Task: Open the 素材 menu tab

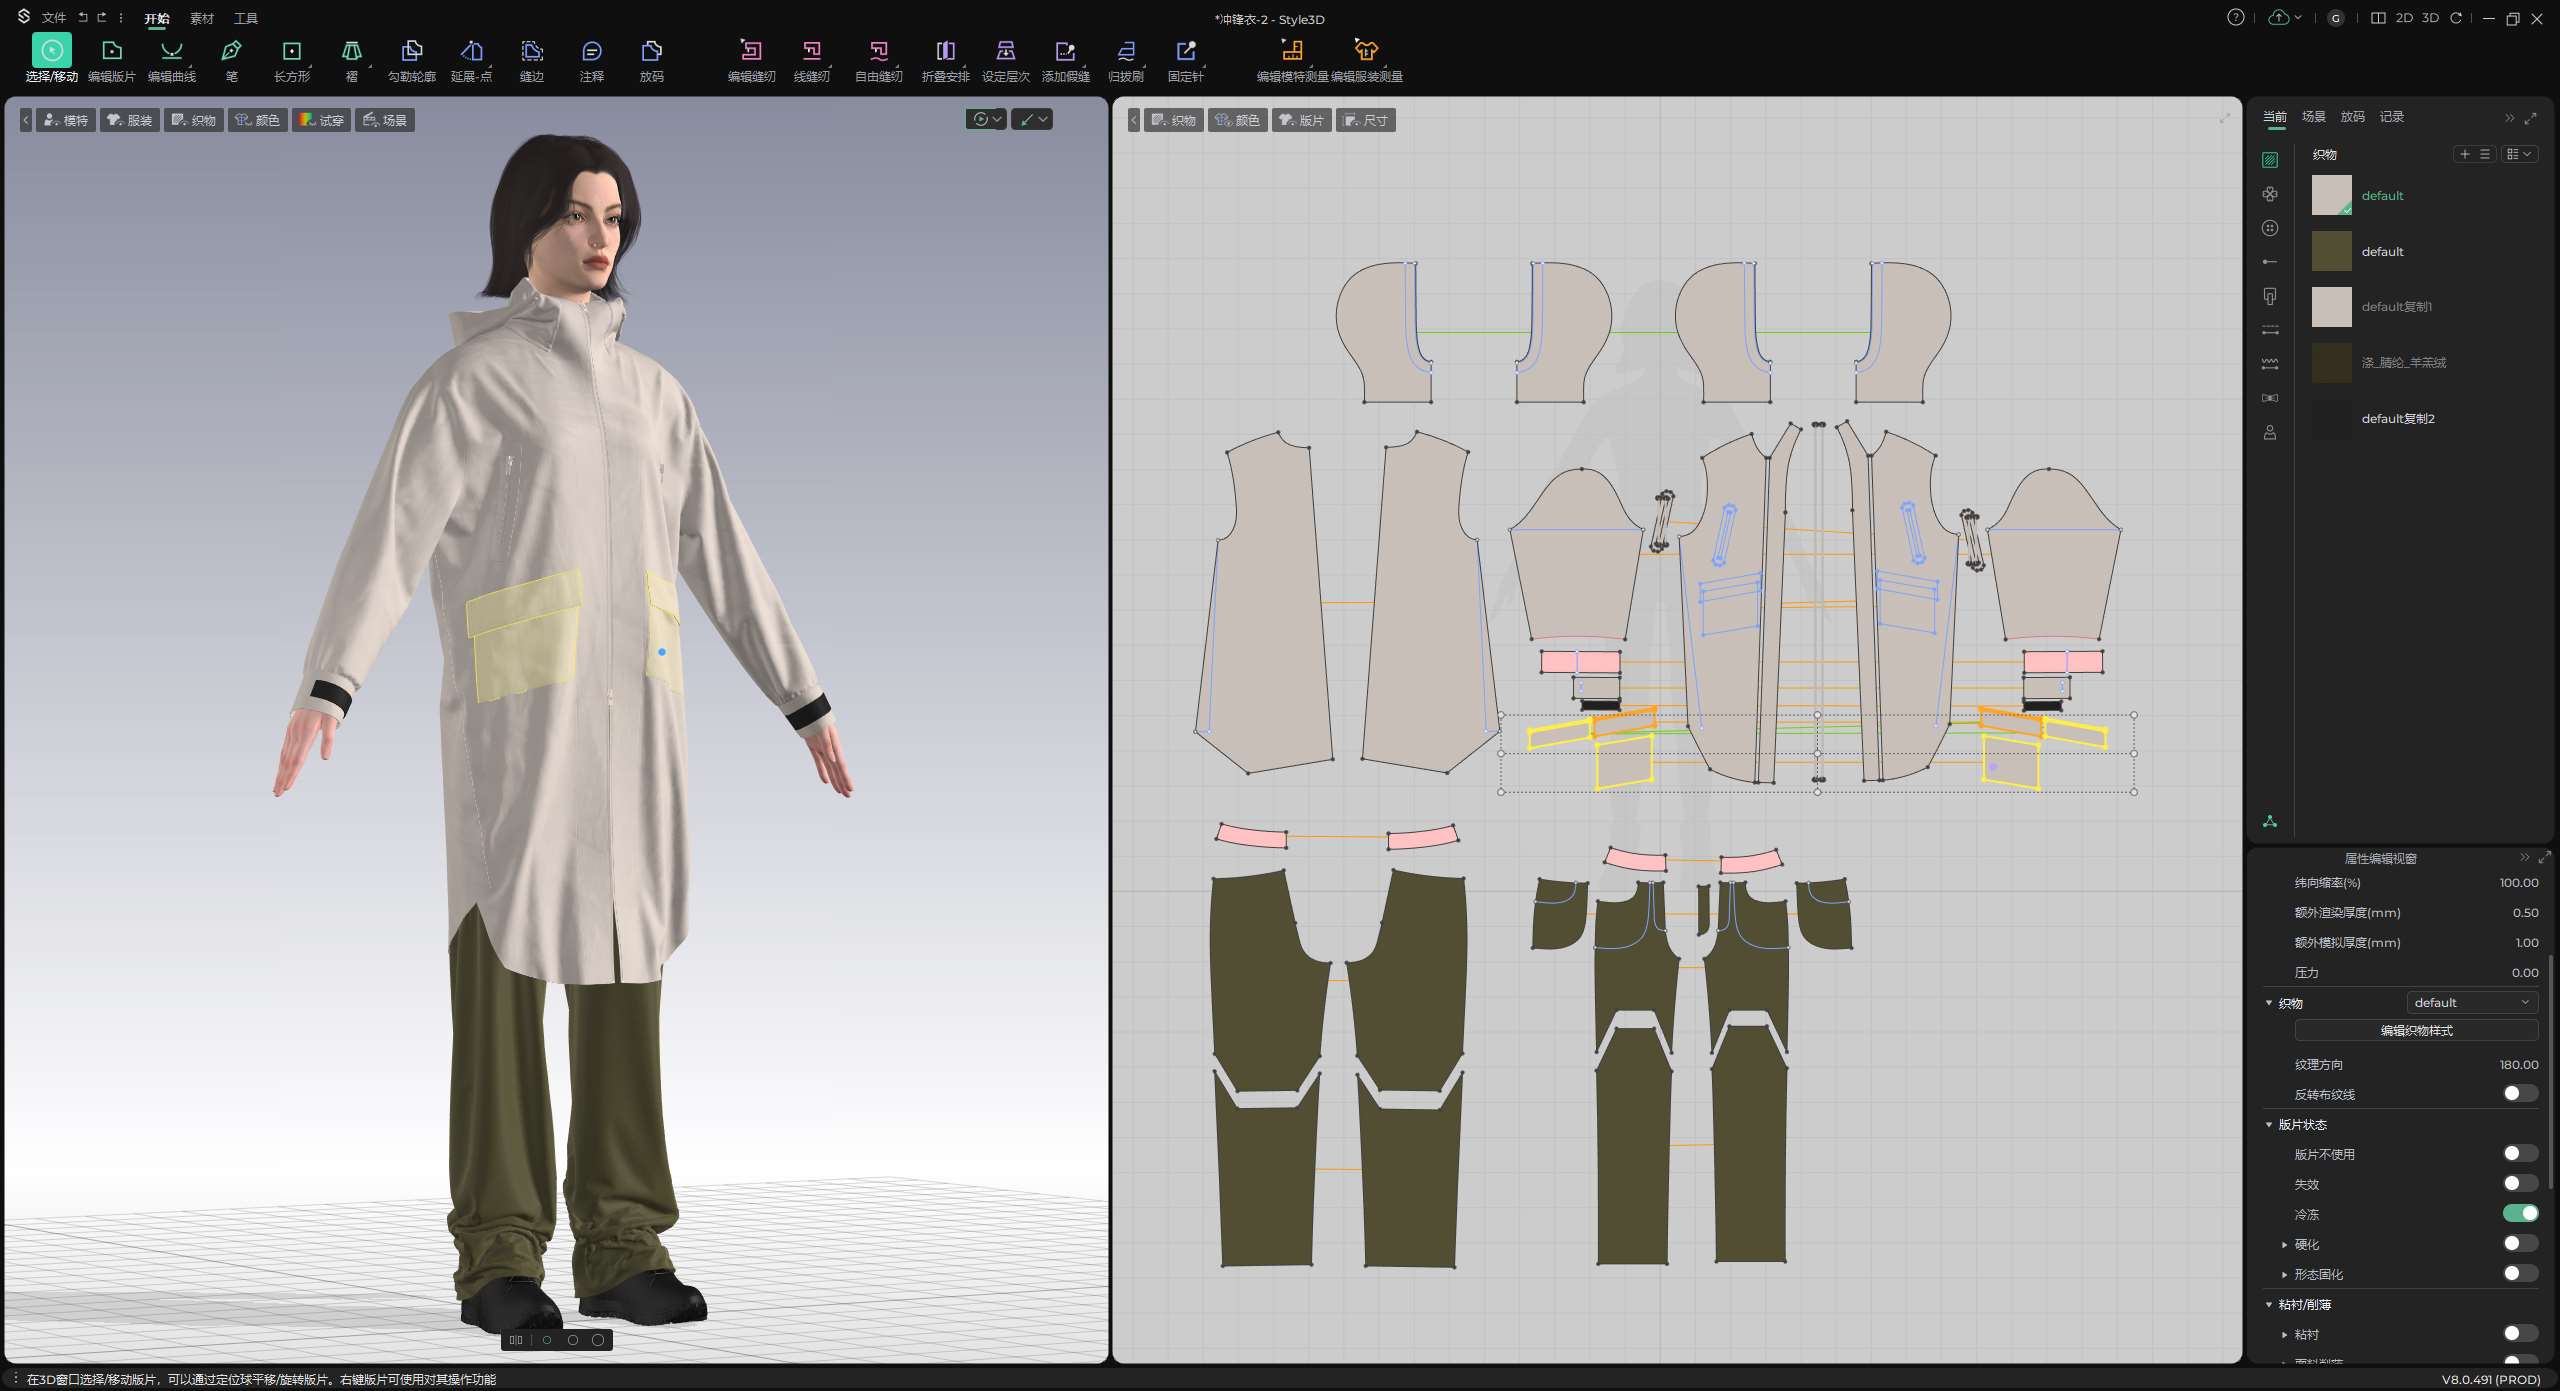Action: tap(202, 18)
